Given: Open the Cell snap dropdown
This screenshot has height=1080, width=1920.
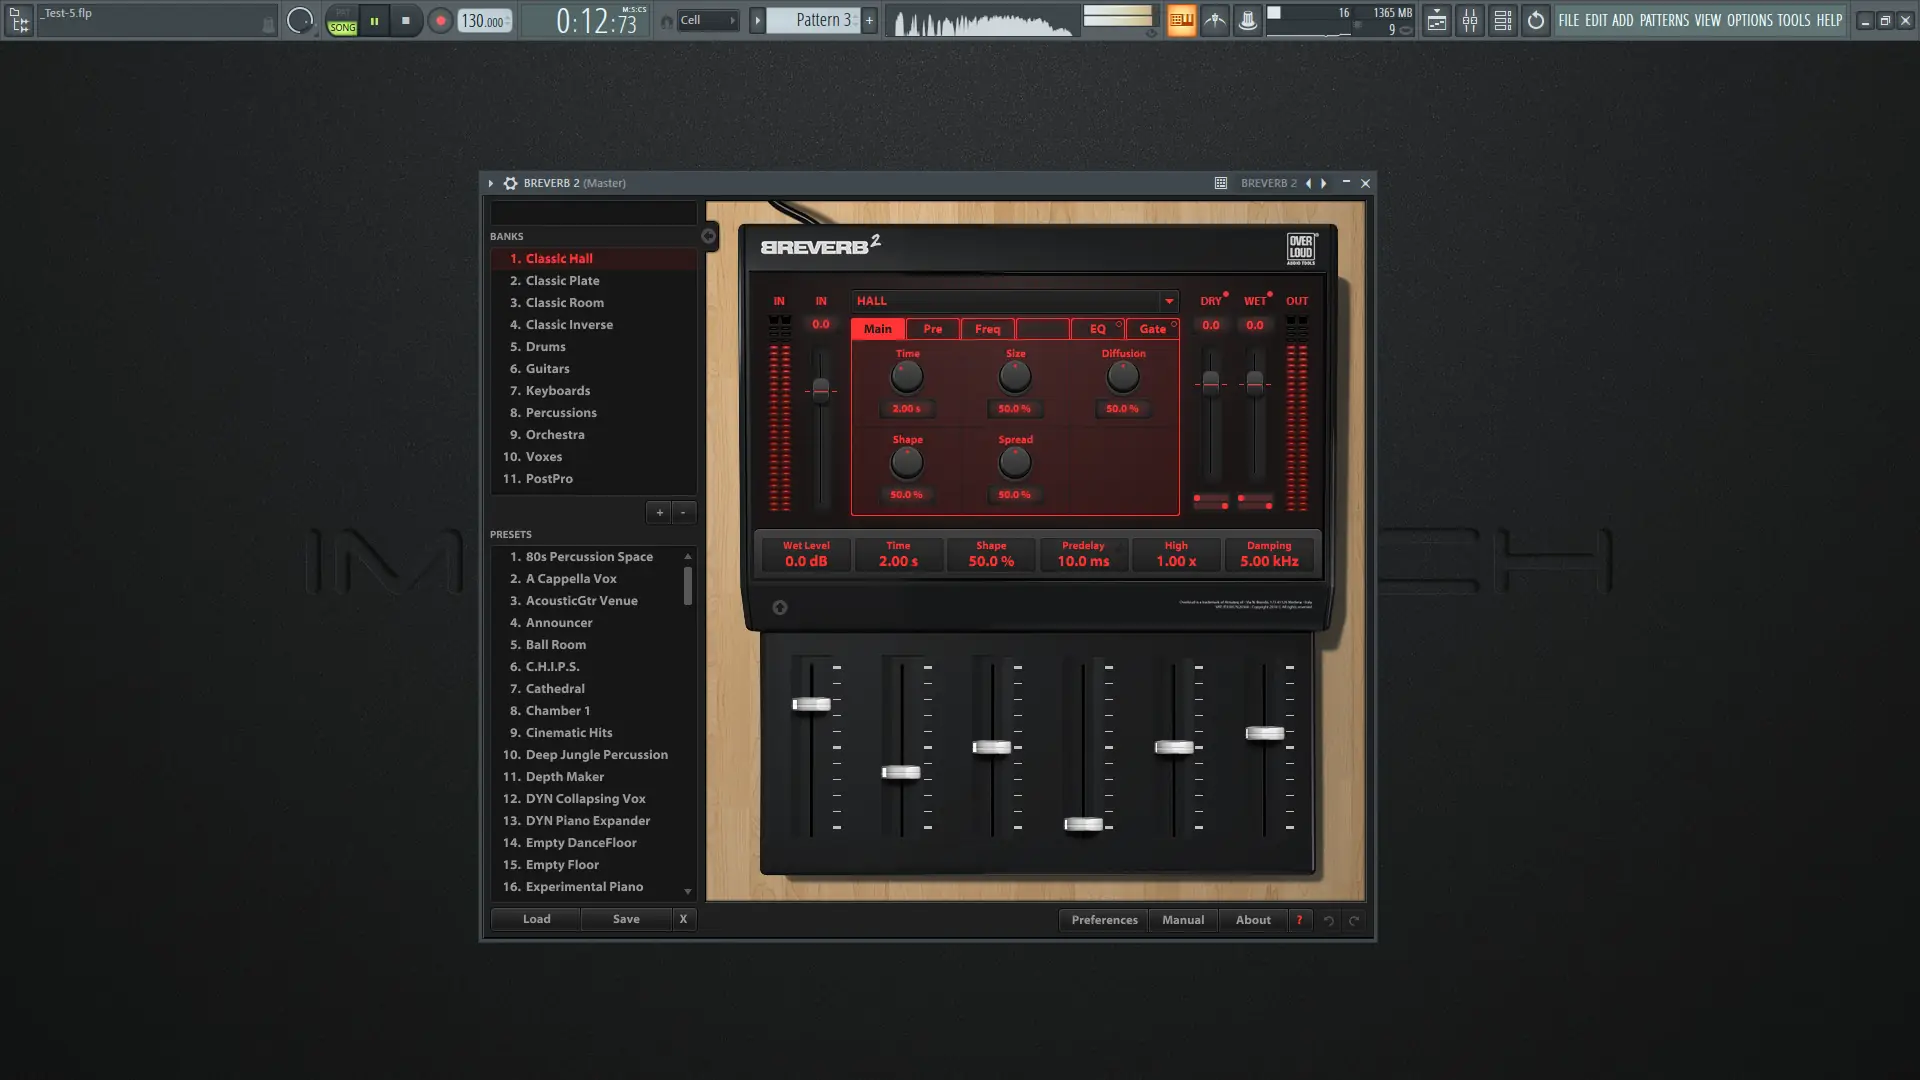Looking at the screenshot, I should tap(707, 20).
